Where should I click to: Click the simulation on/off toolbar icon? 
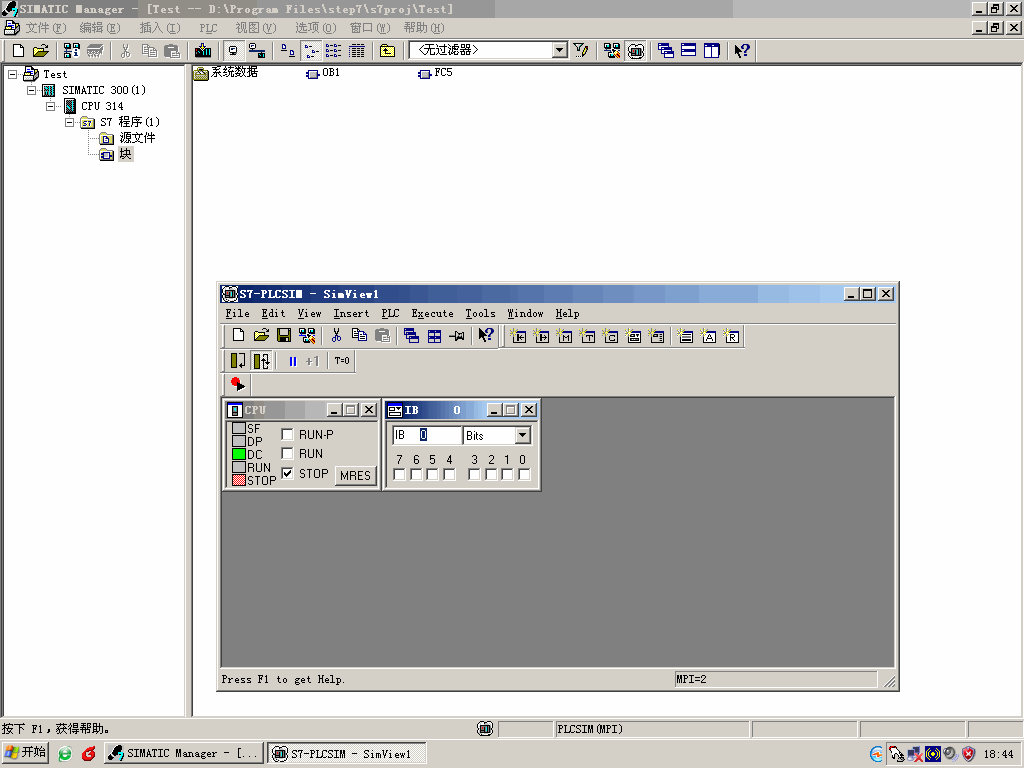tap(636, 50)
